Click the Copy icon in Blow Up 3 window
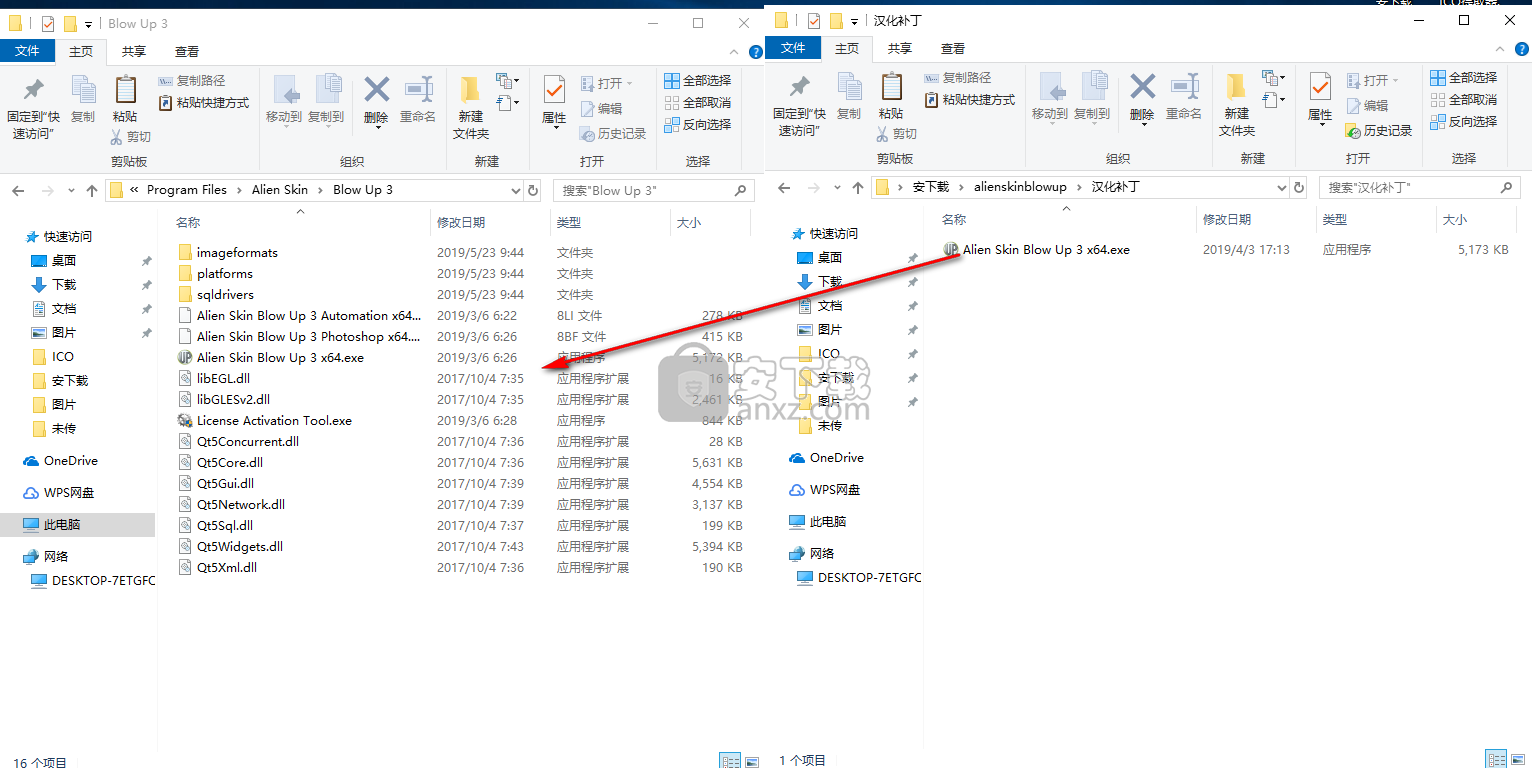This screenshot has width=1532, height=768. [x=83, y=100]
